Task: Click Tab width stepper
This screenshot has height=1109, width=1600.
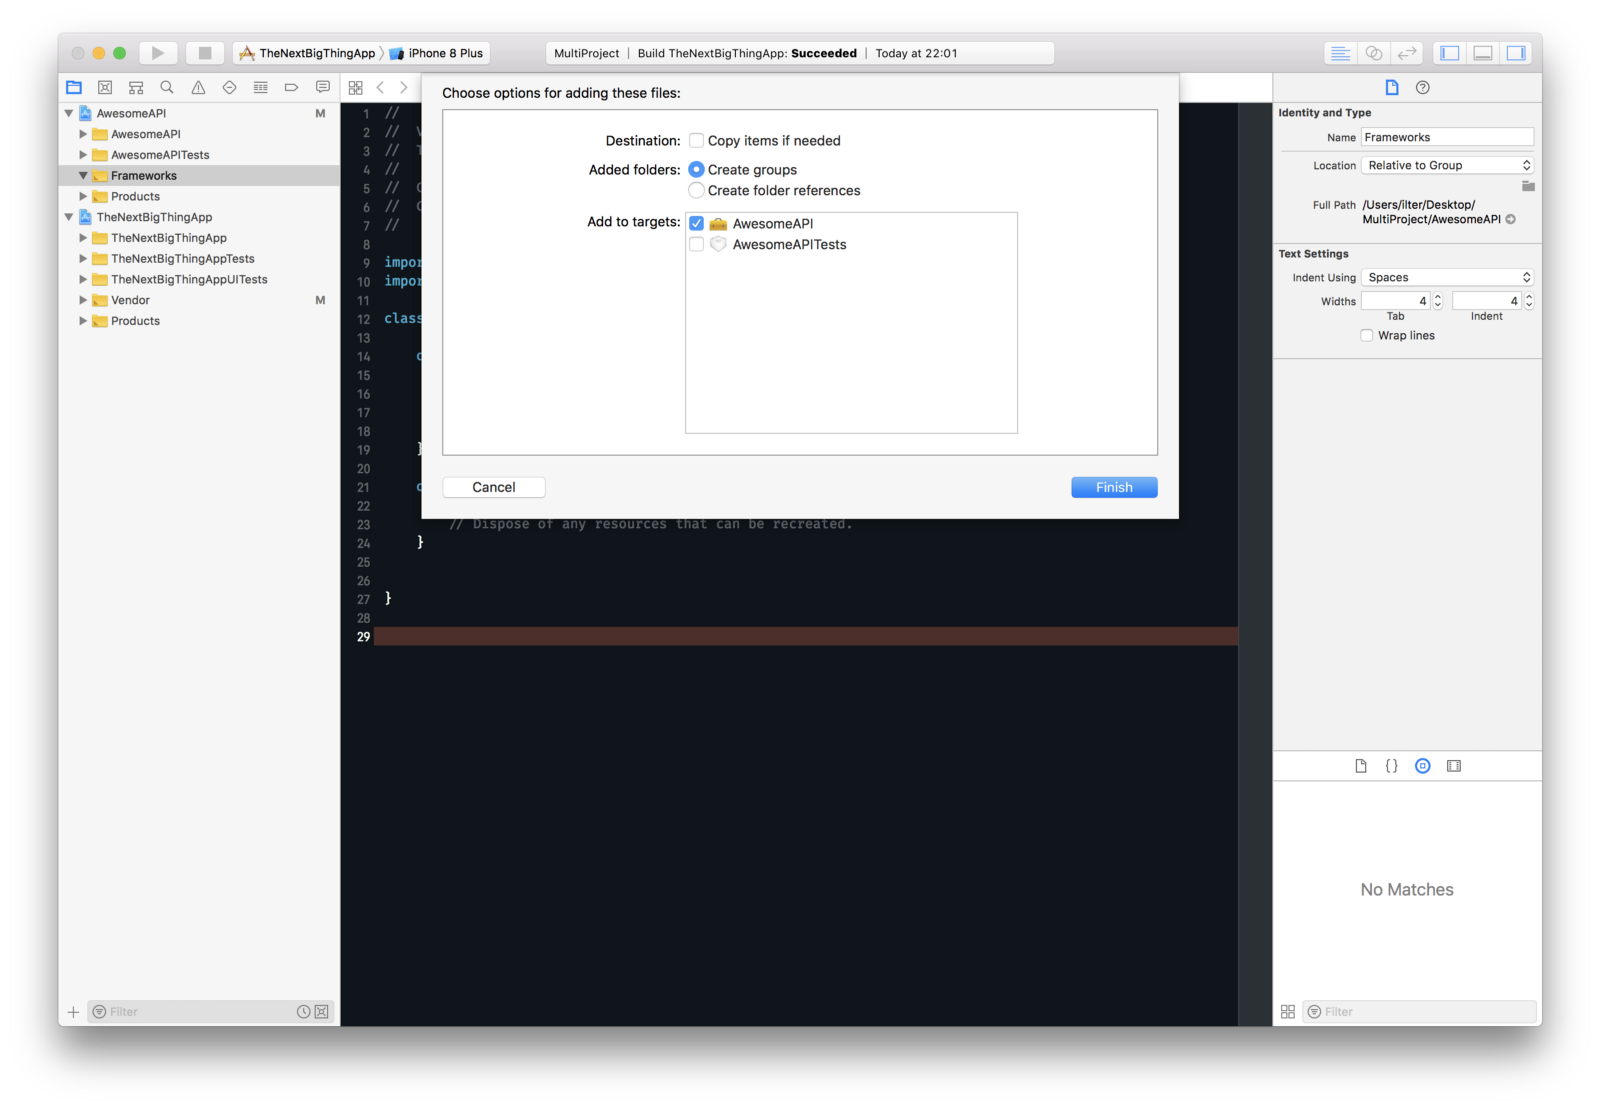Action: pyautogui.click(x=1438, y=301)
